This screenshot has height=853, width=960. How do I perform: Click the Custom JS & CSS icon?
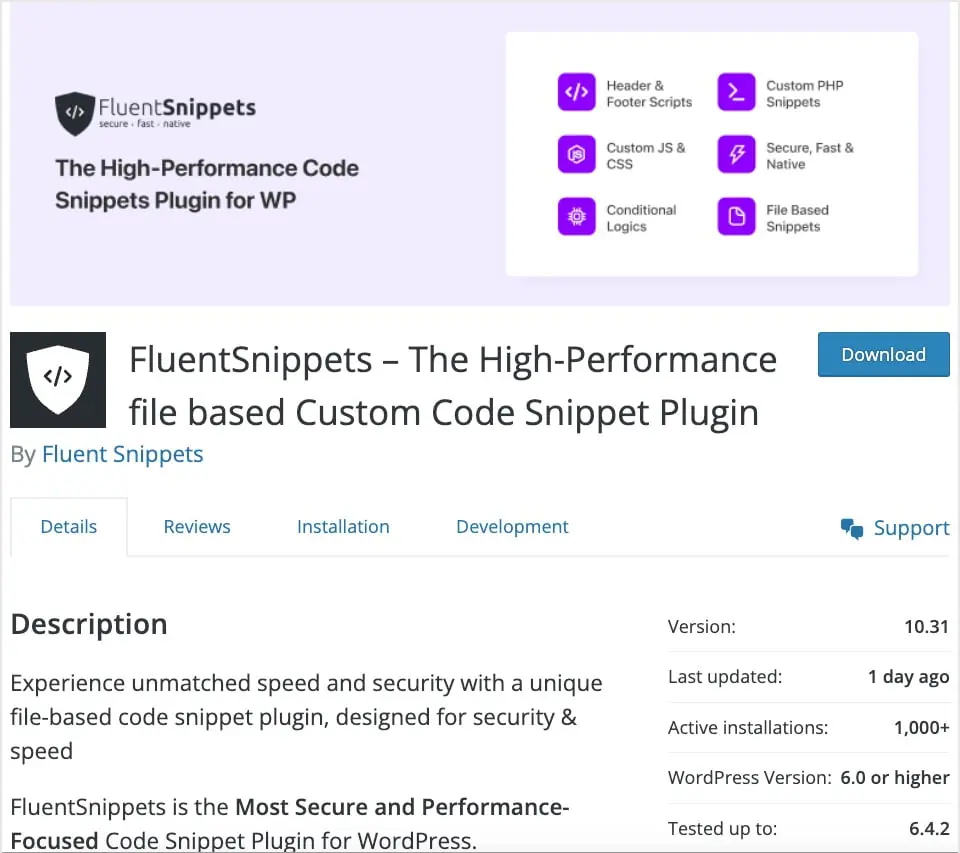pyautogui.click(x=577, y=155)
